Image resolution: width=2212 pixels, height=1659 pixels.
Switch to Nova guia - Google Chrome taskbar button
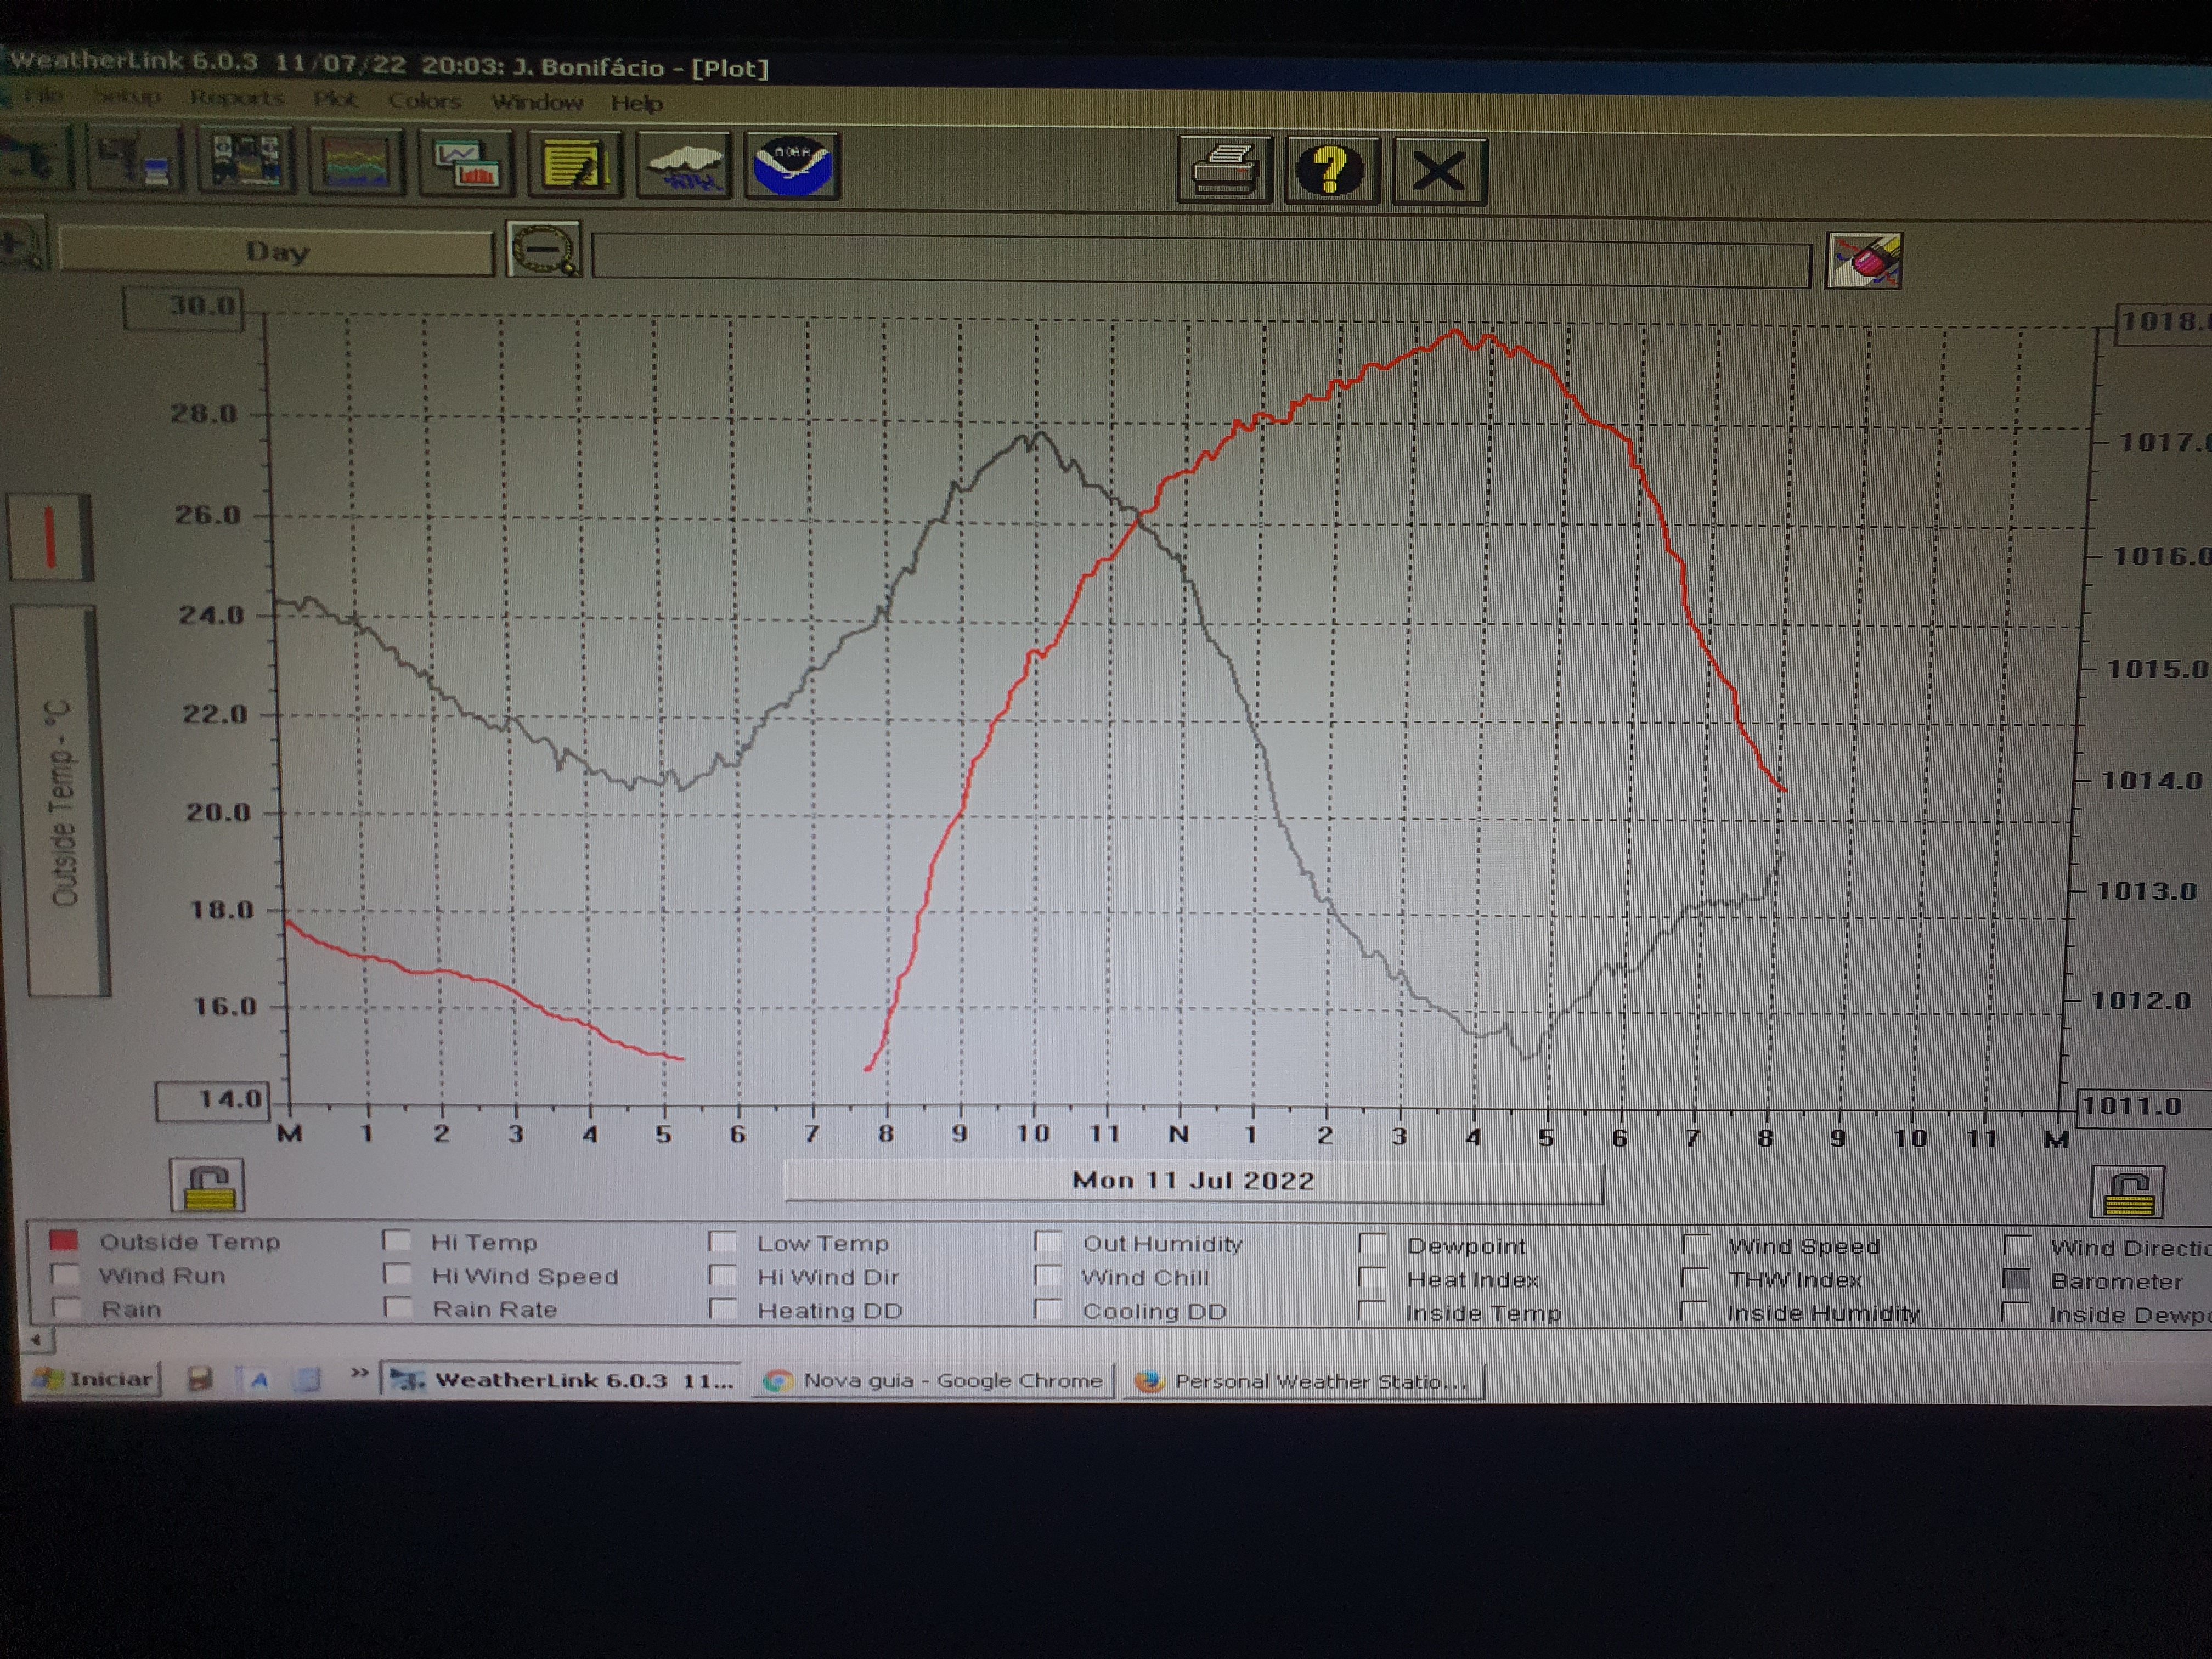pyautogui.click(x=934, y=1381)
